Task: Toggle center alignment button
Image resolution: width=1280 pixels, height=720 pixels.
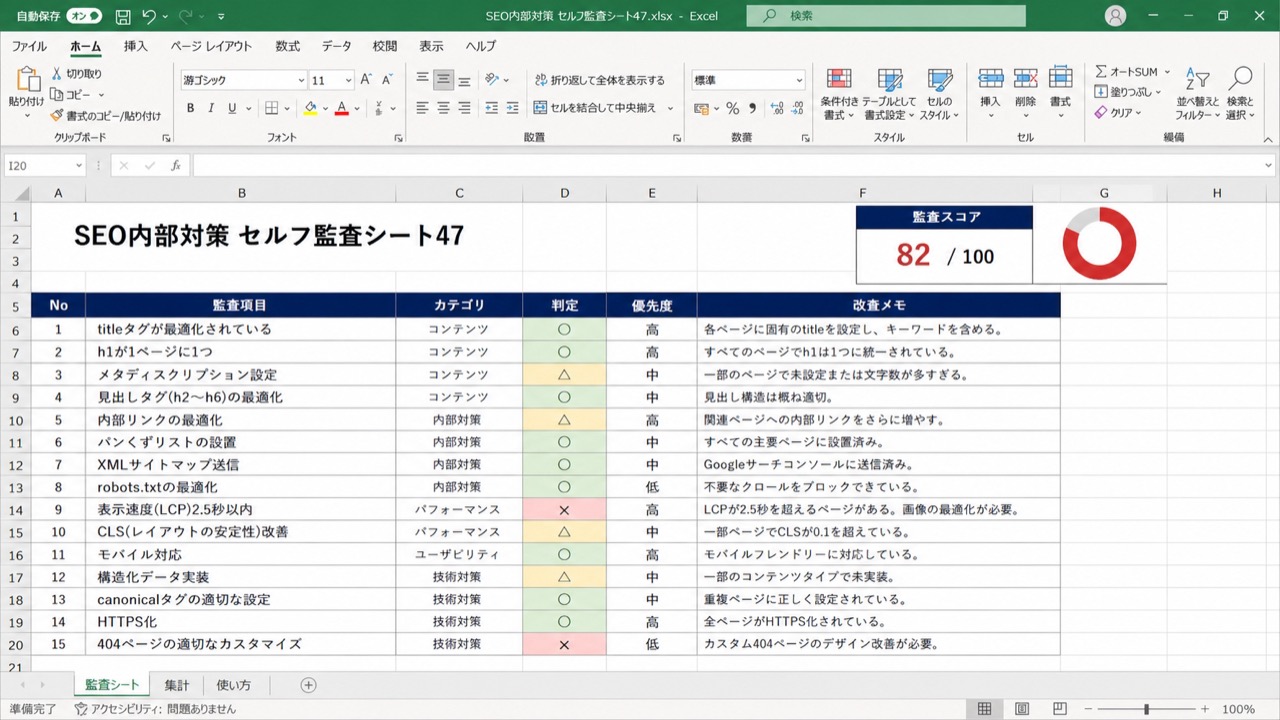Action: 443,80
